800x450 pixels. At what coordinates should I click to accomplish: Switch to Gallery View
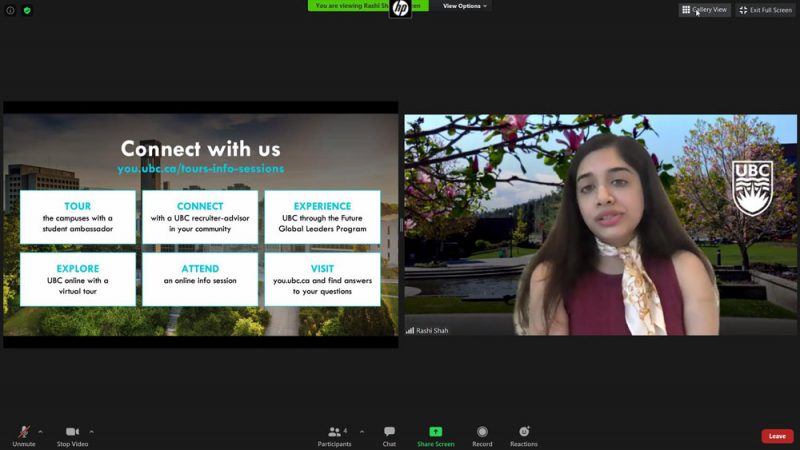[x=705, y=10]
